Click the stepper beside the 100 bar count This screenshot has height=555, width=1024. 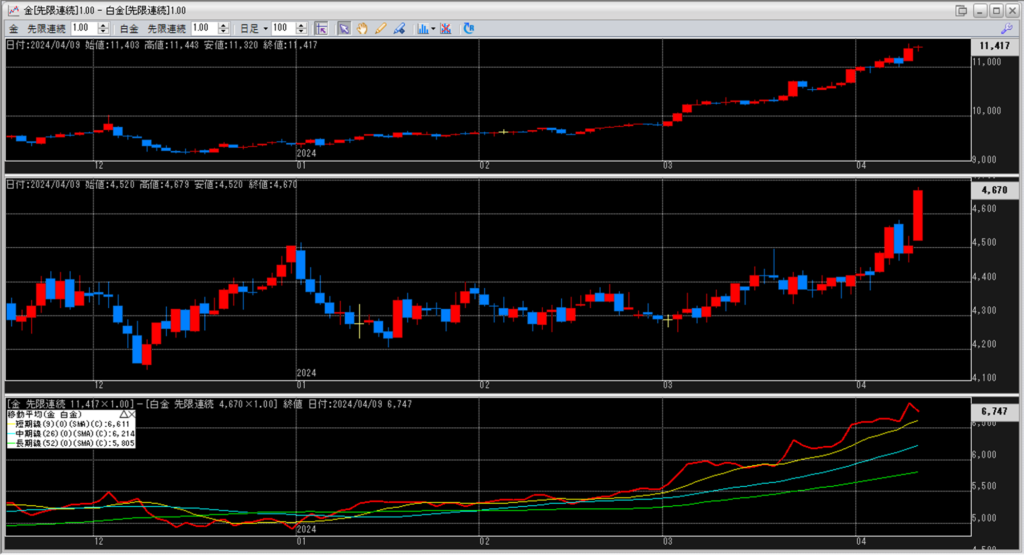299,28
